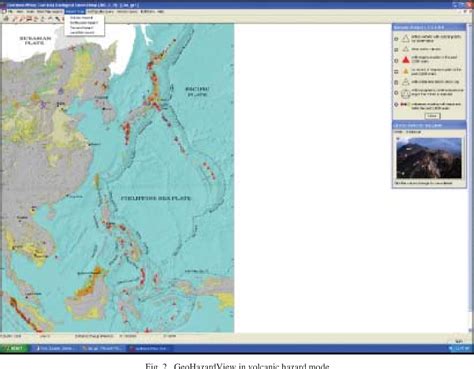The image size is (474, 369).
Task: Click the volcano photo thumbnail
Action: 429,158
